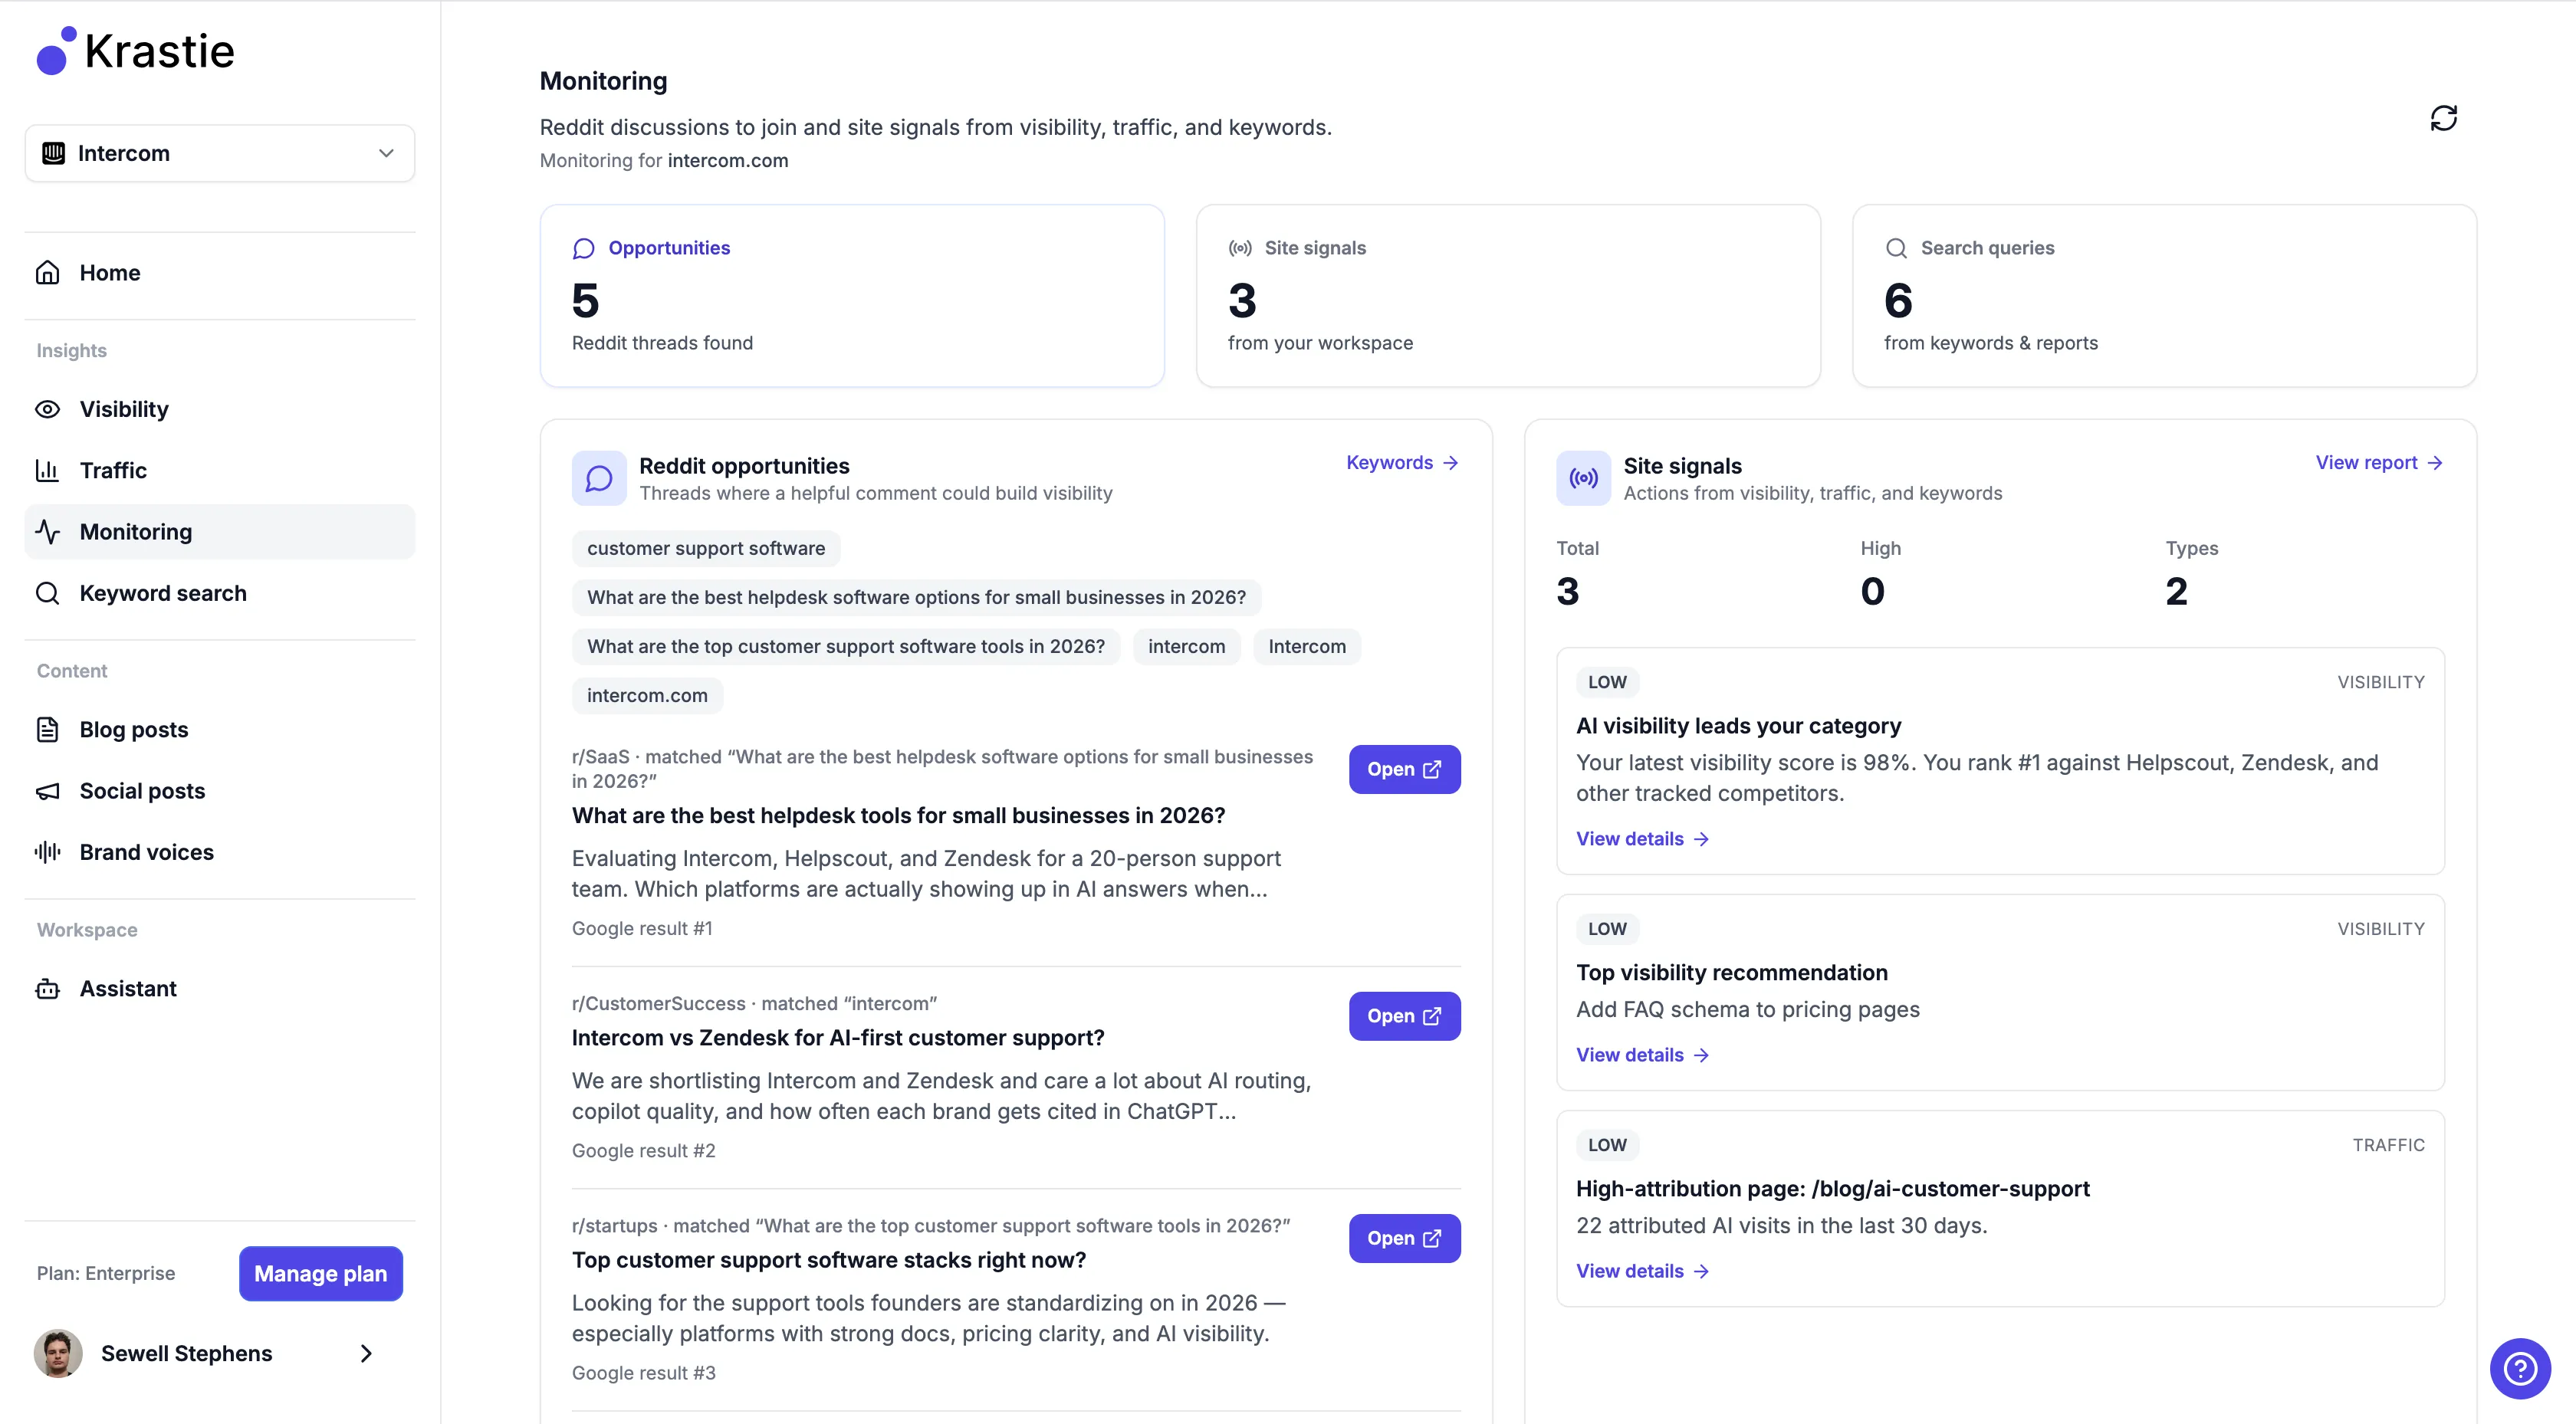This screenshot has height=1424, width=2576.
Task: Select the Site signals summary card
Action: pyautogui.click(x=1508, y=296)
